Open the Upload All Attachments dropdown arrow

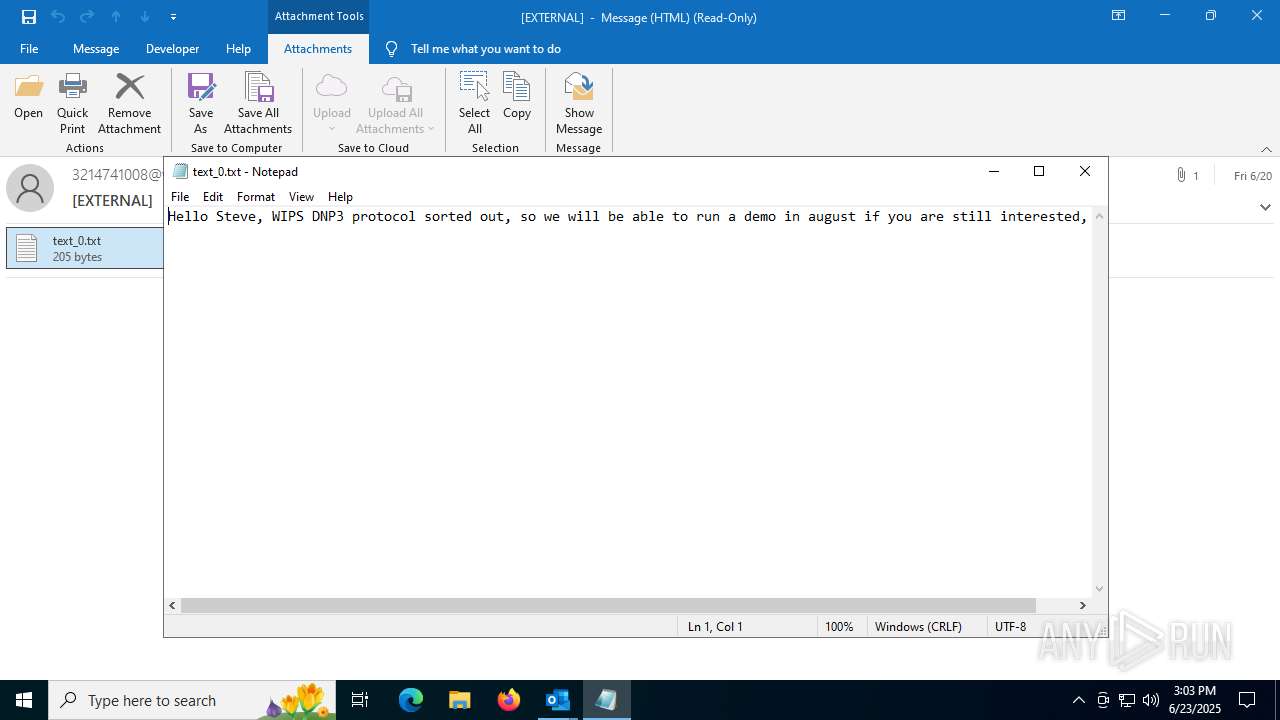pyautogui.click(x=431, y=128)
